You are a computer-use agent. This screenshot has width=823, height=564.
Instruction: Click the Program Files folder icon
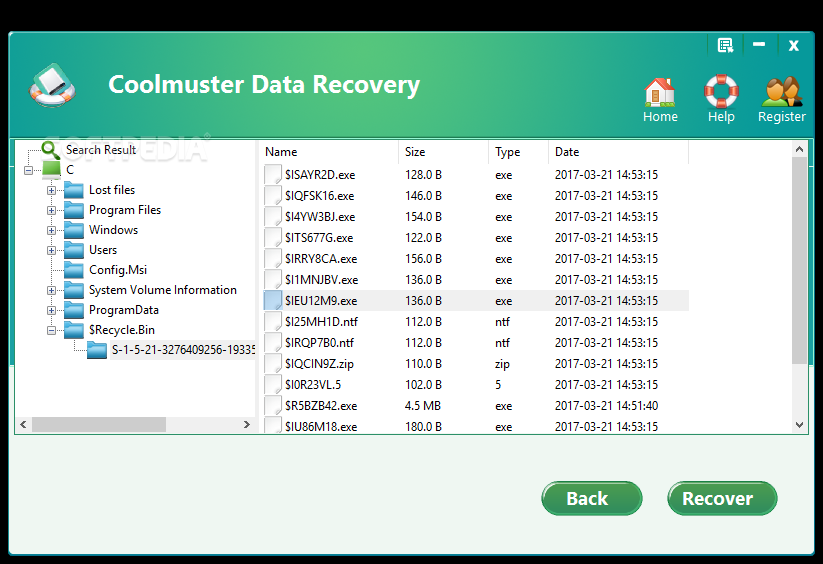(74, 210)
